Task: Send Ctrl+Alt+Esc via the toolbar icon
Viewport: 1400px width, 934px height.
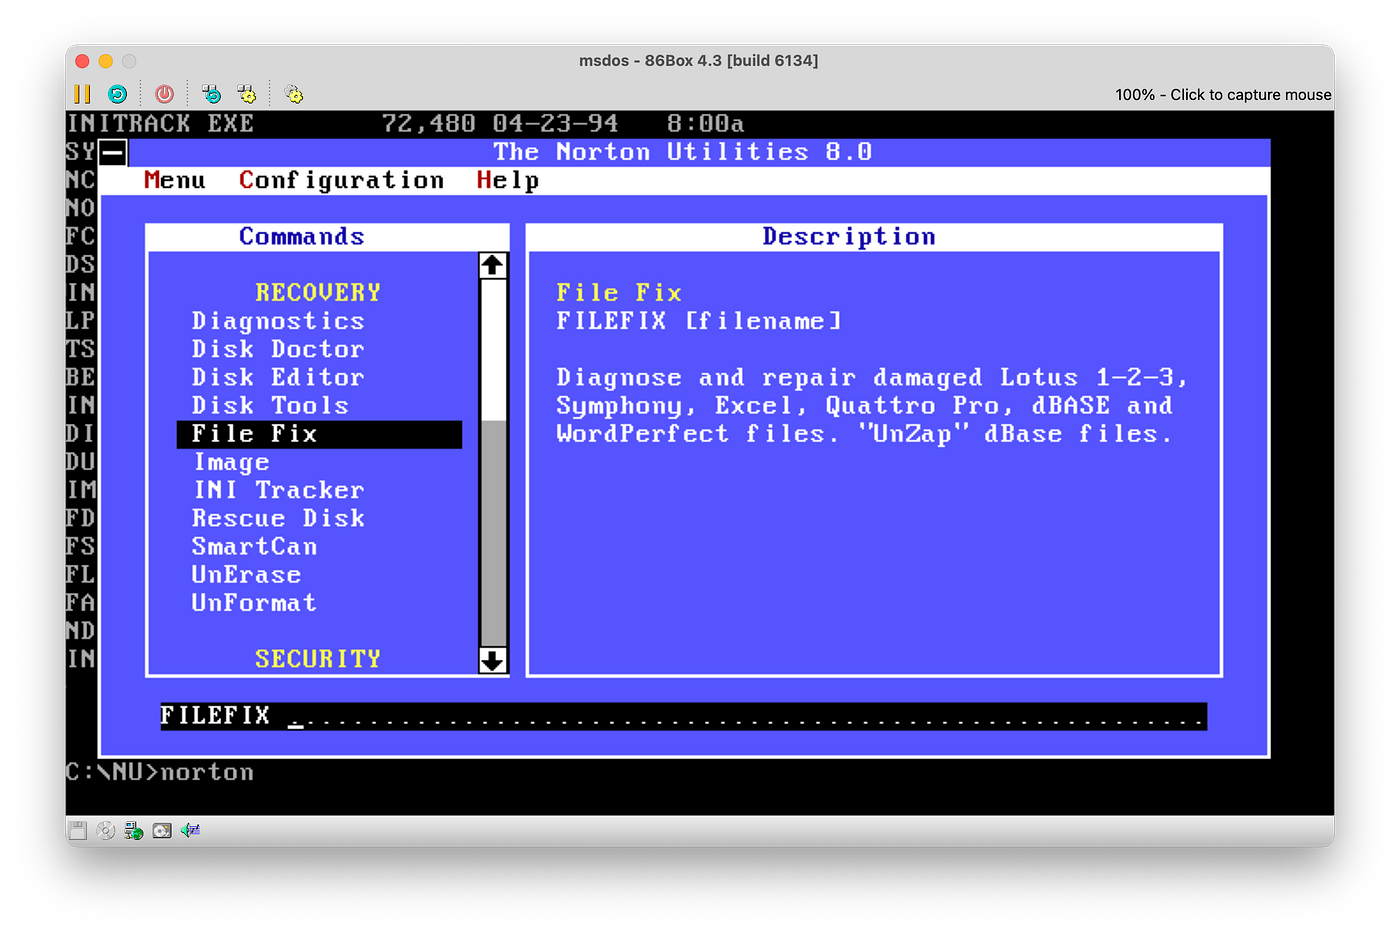Action: 247,94
